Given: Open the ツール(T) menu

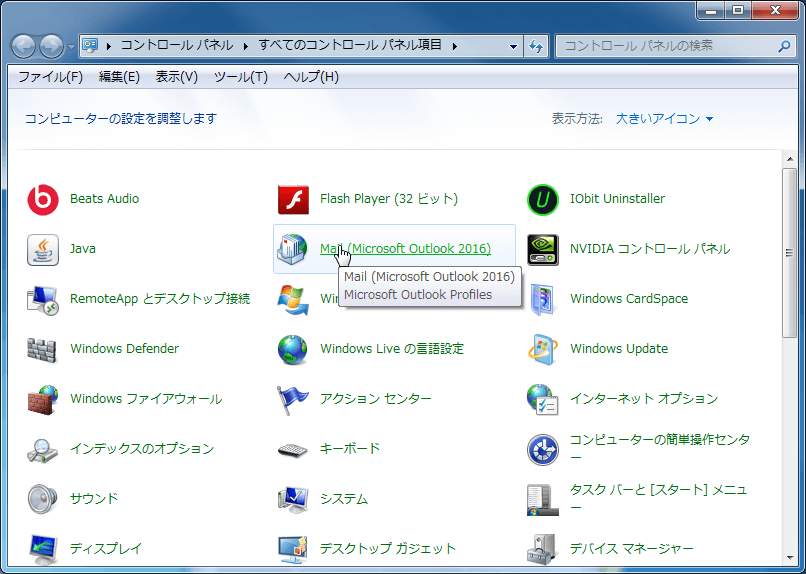Looking at the screenshot, I should tap(241, 77).
